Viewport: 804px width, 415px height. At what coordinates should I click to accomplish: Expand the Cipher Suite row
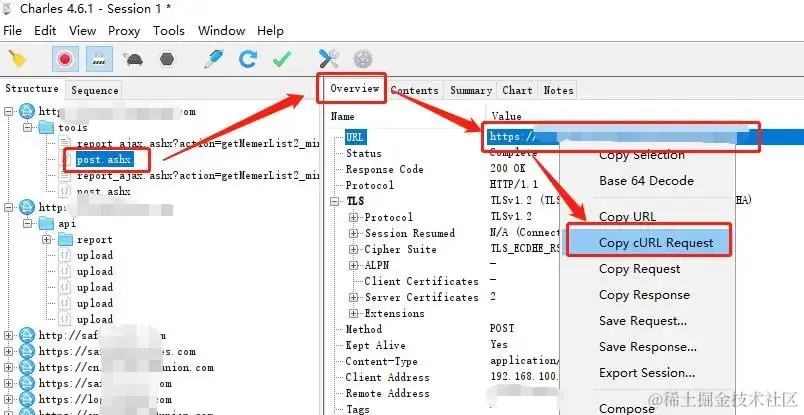click(x=353, y=249)
